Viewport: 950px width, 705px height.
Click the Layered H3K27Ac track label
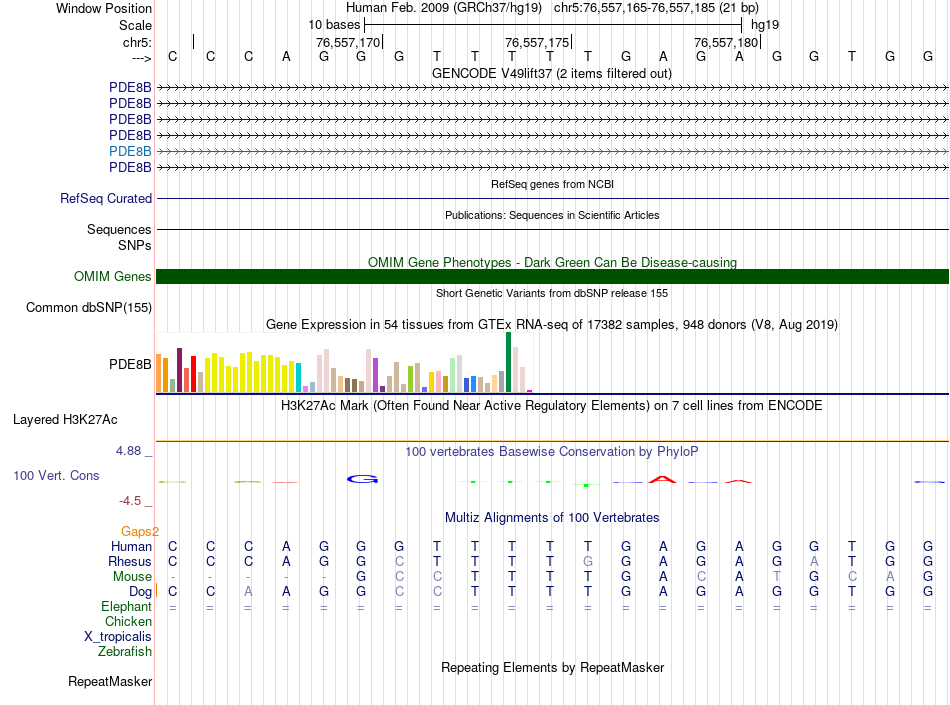click(x=65, y=420)
